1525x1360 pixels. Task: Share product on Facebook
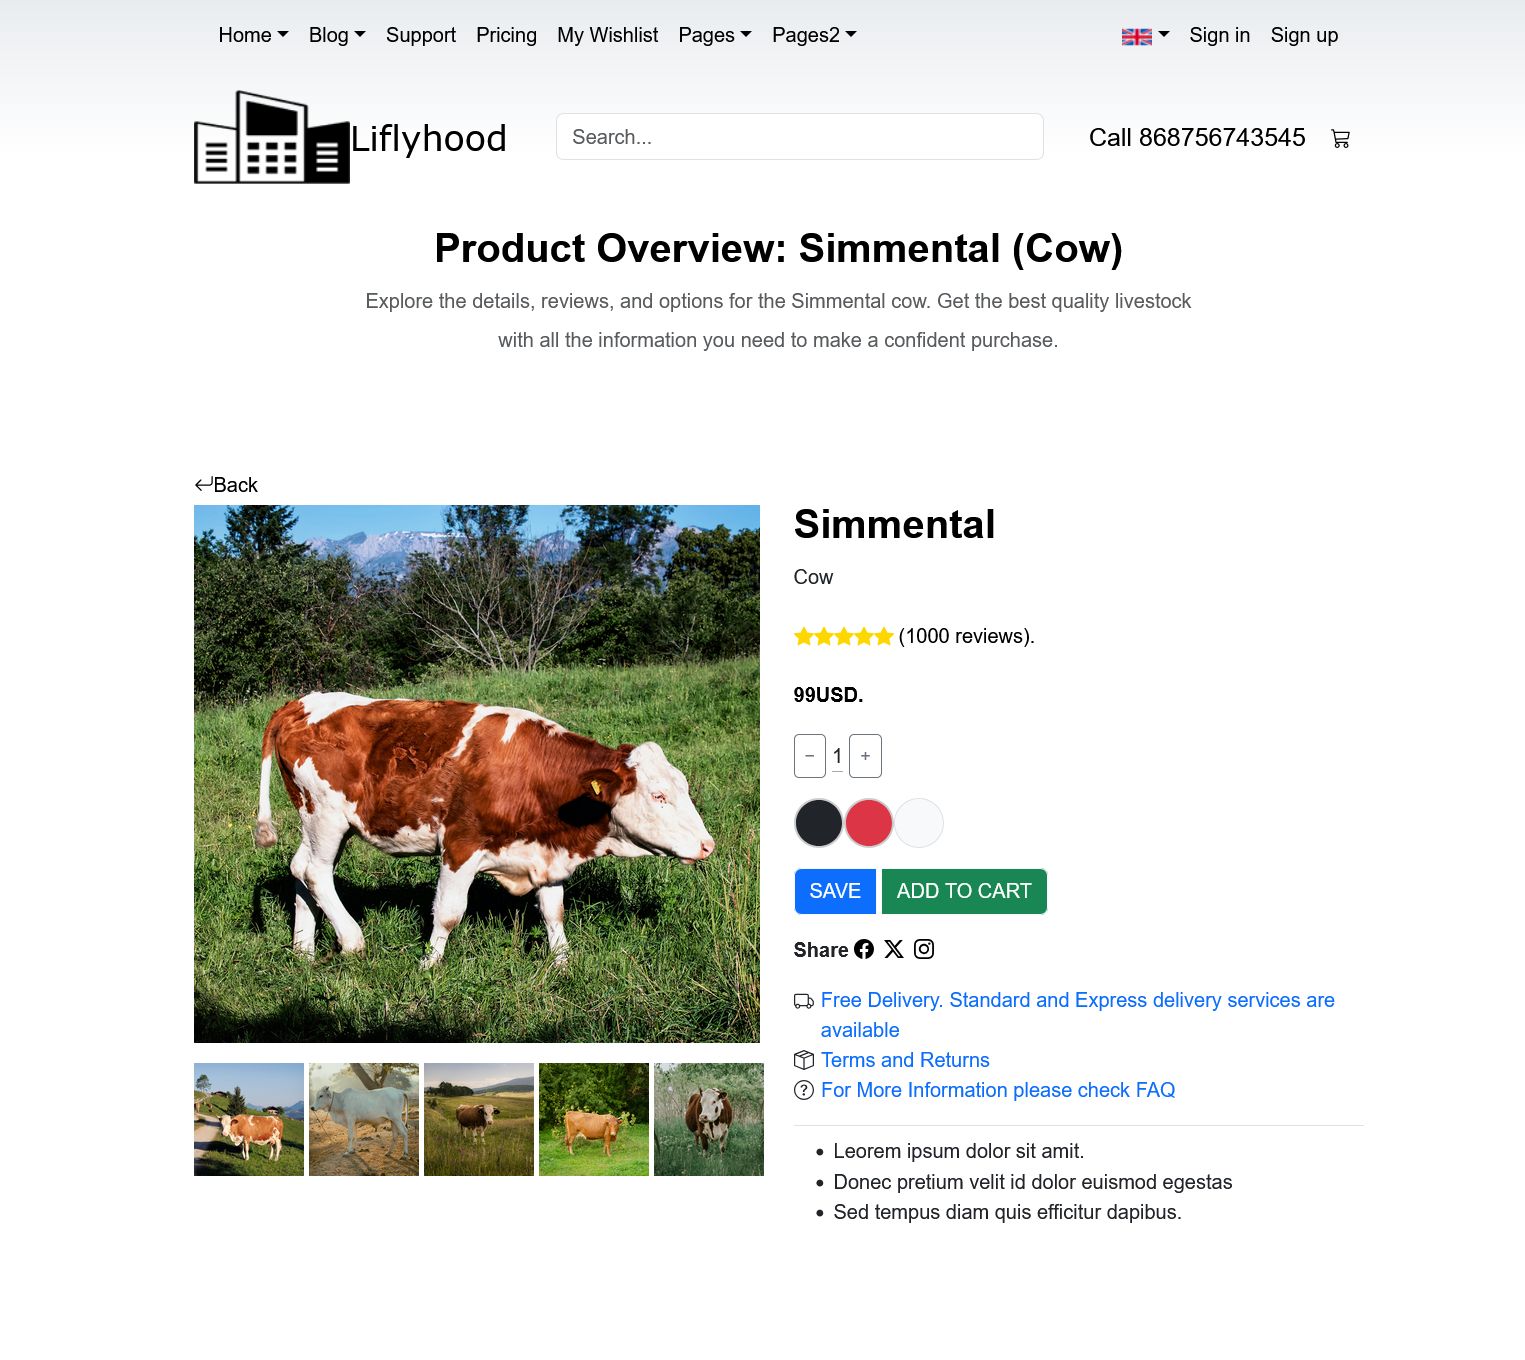tap(864, 950)
